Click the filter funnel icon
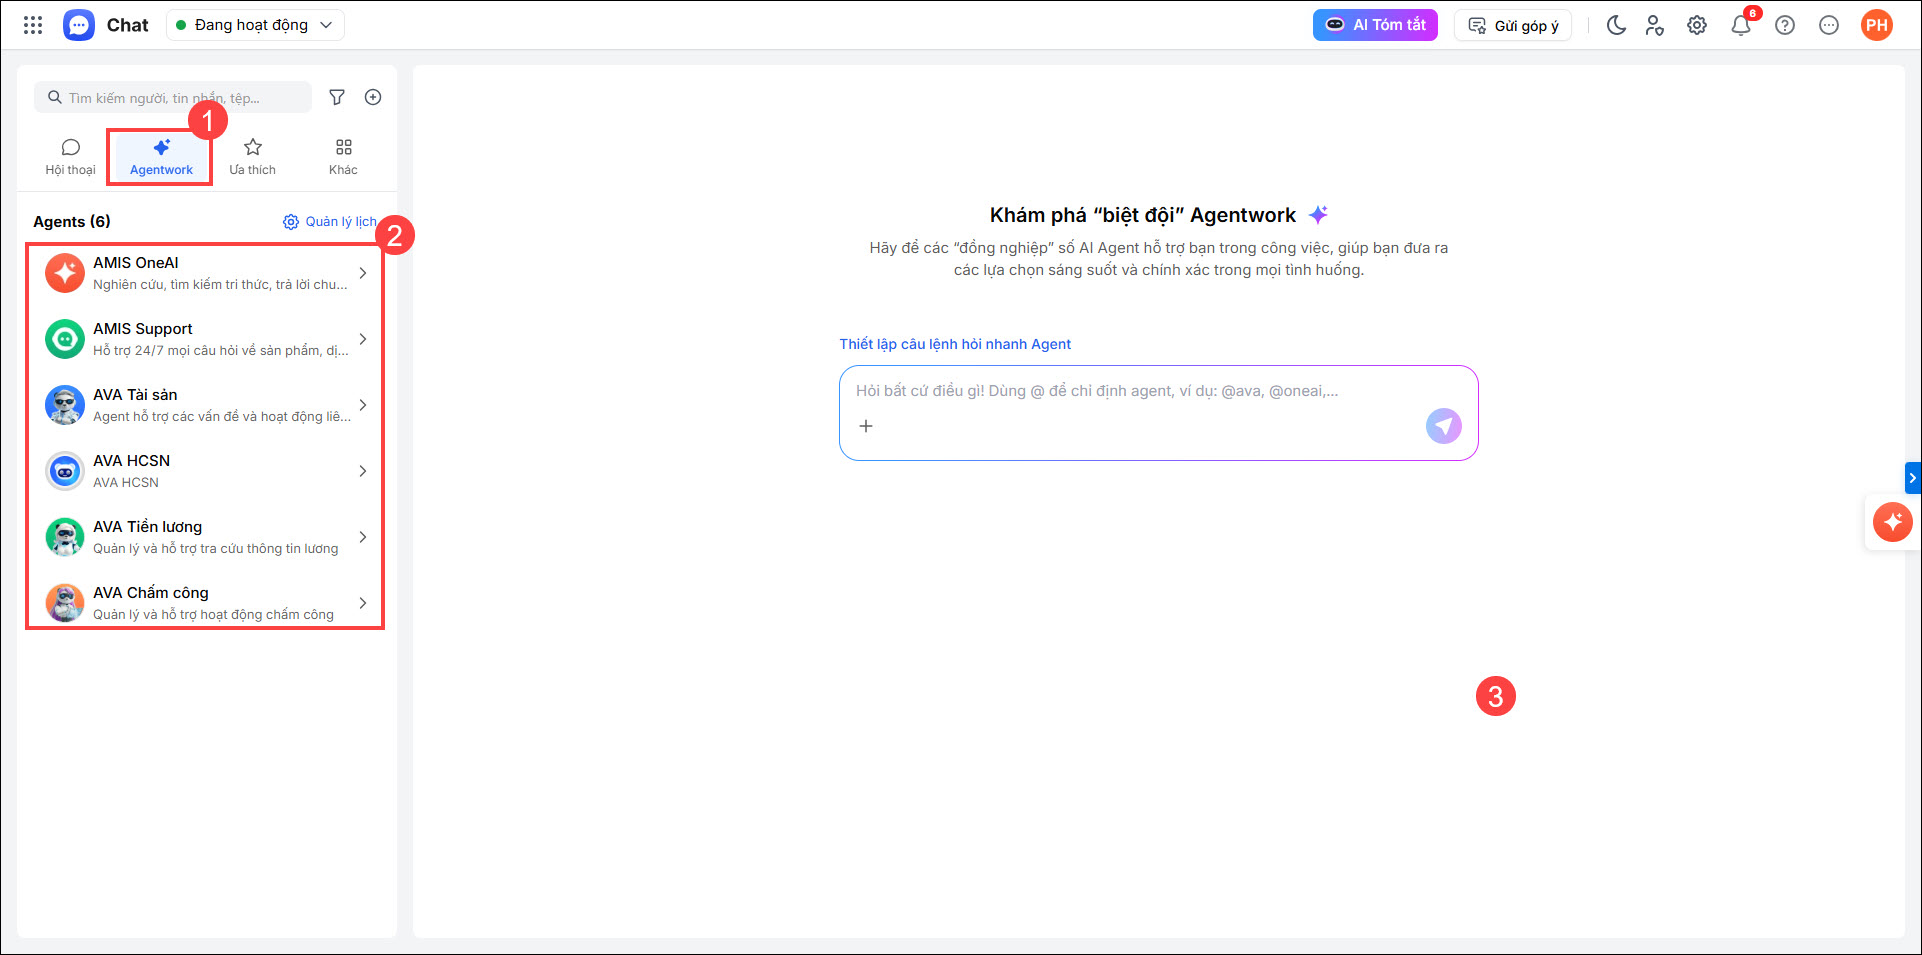The height and width of the screenshot is (955, 1922). click(x=337, y=97)
